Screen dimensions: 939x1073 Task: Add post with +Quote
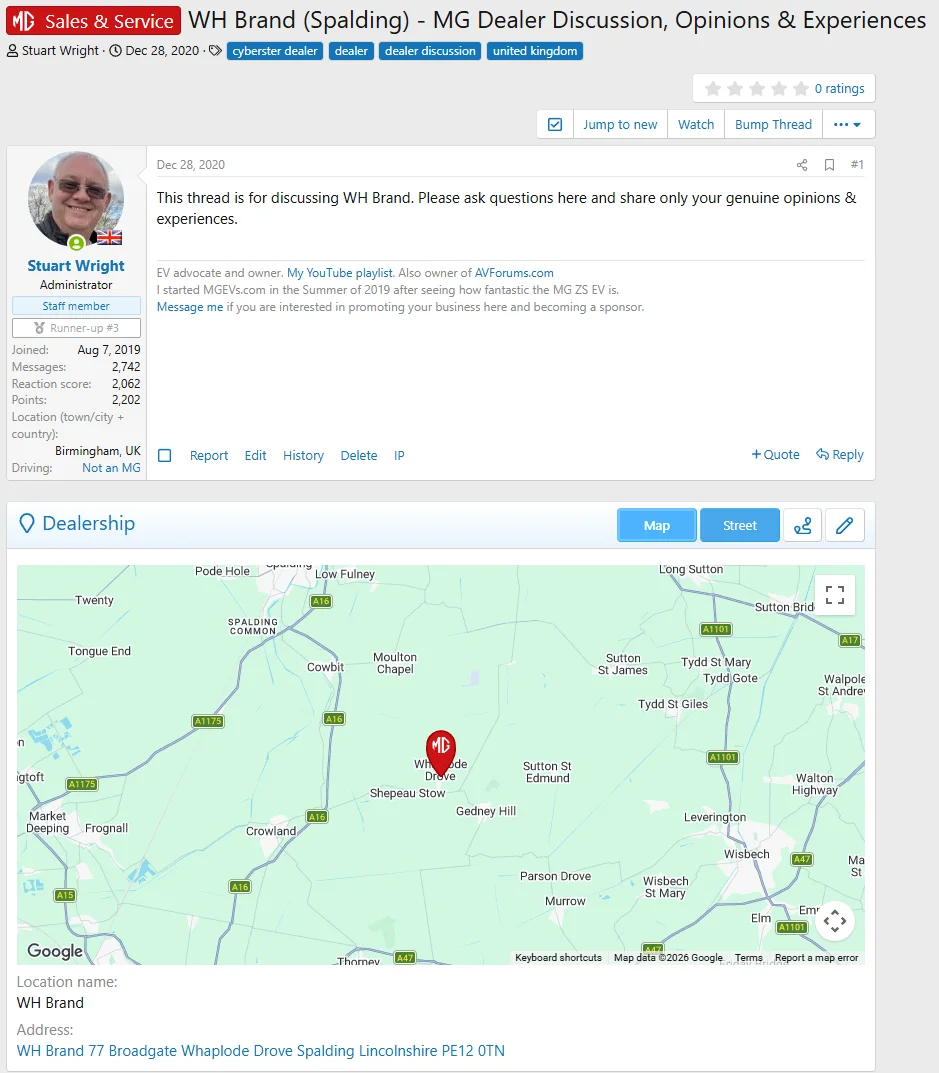click(x=775, y=454)
